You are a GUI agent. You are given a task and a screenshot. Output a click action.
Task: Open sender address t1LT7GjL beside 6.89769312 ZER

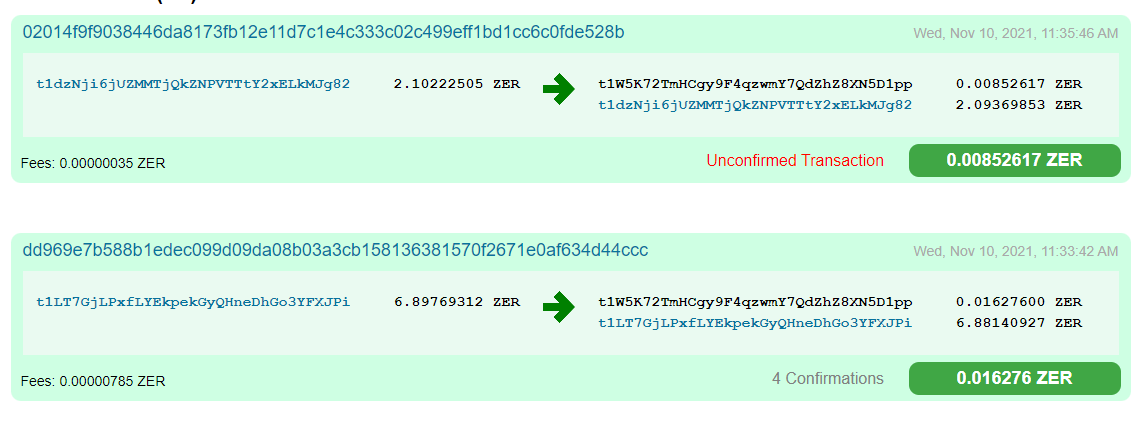pyautogui.click(x=193, y=302)
